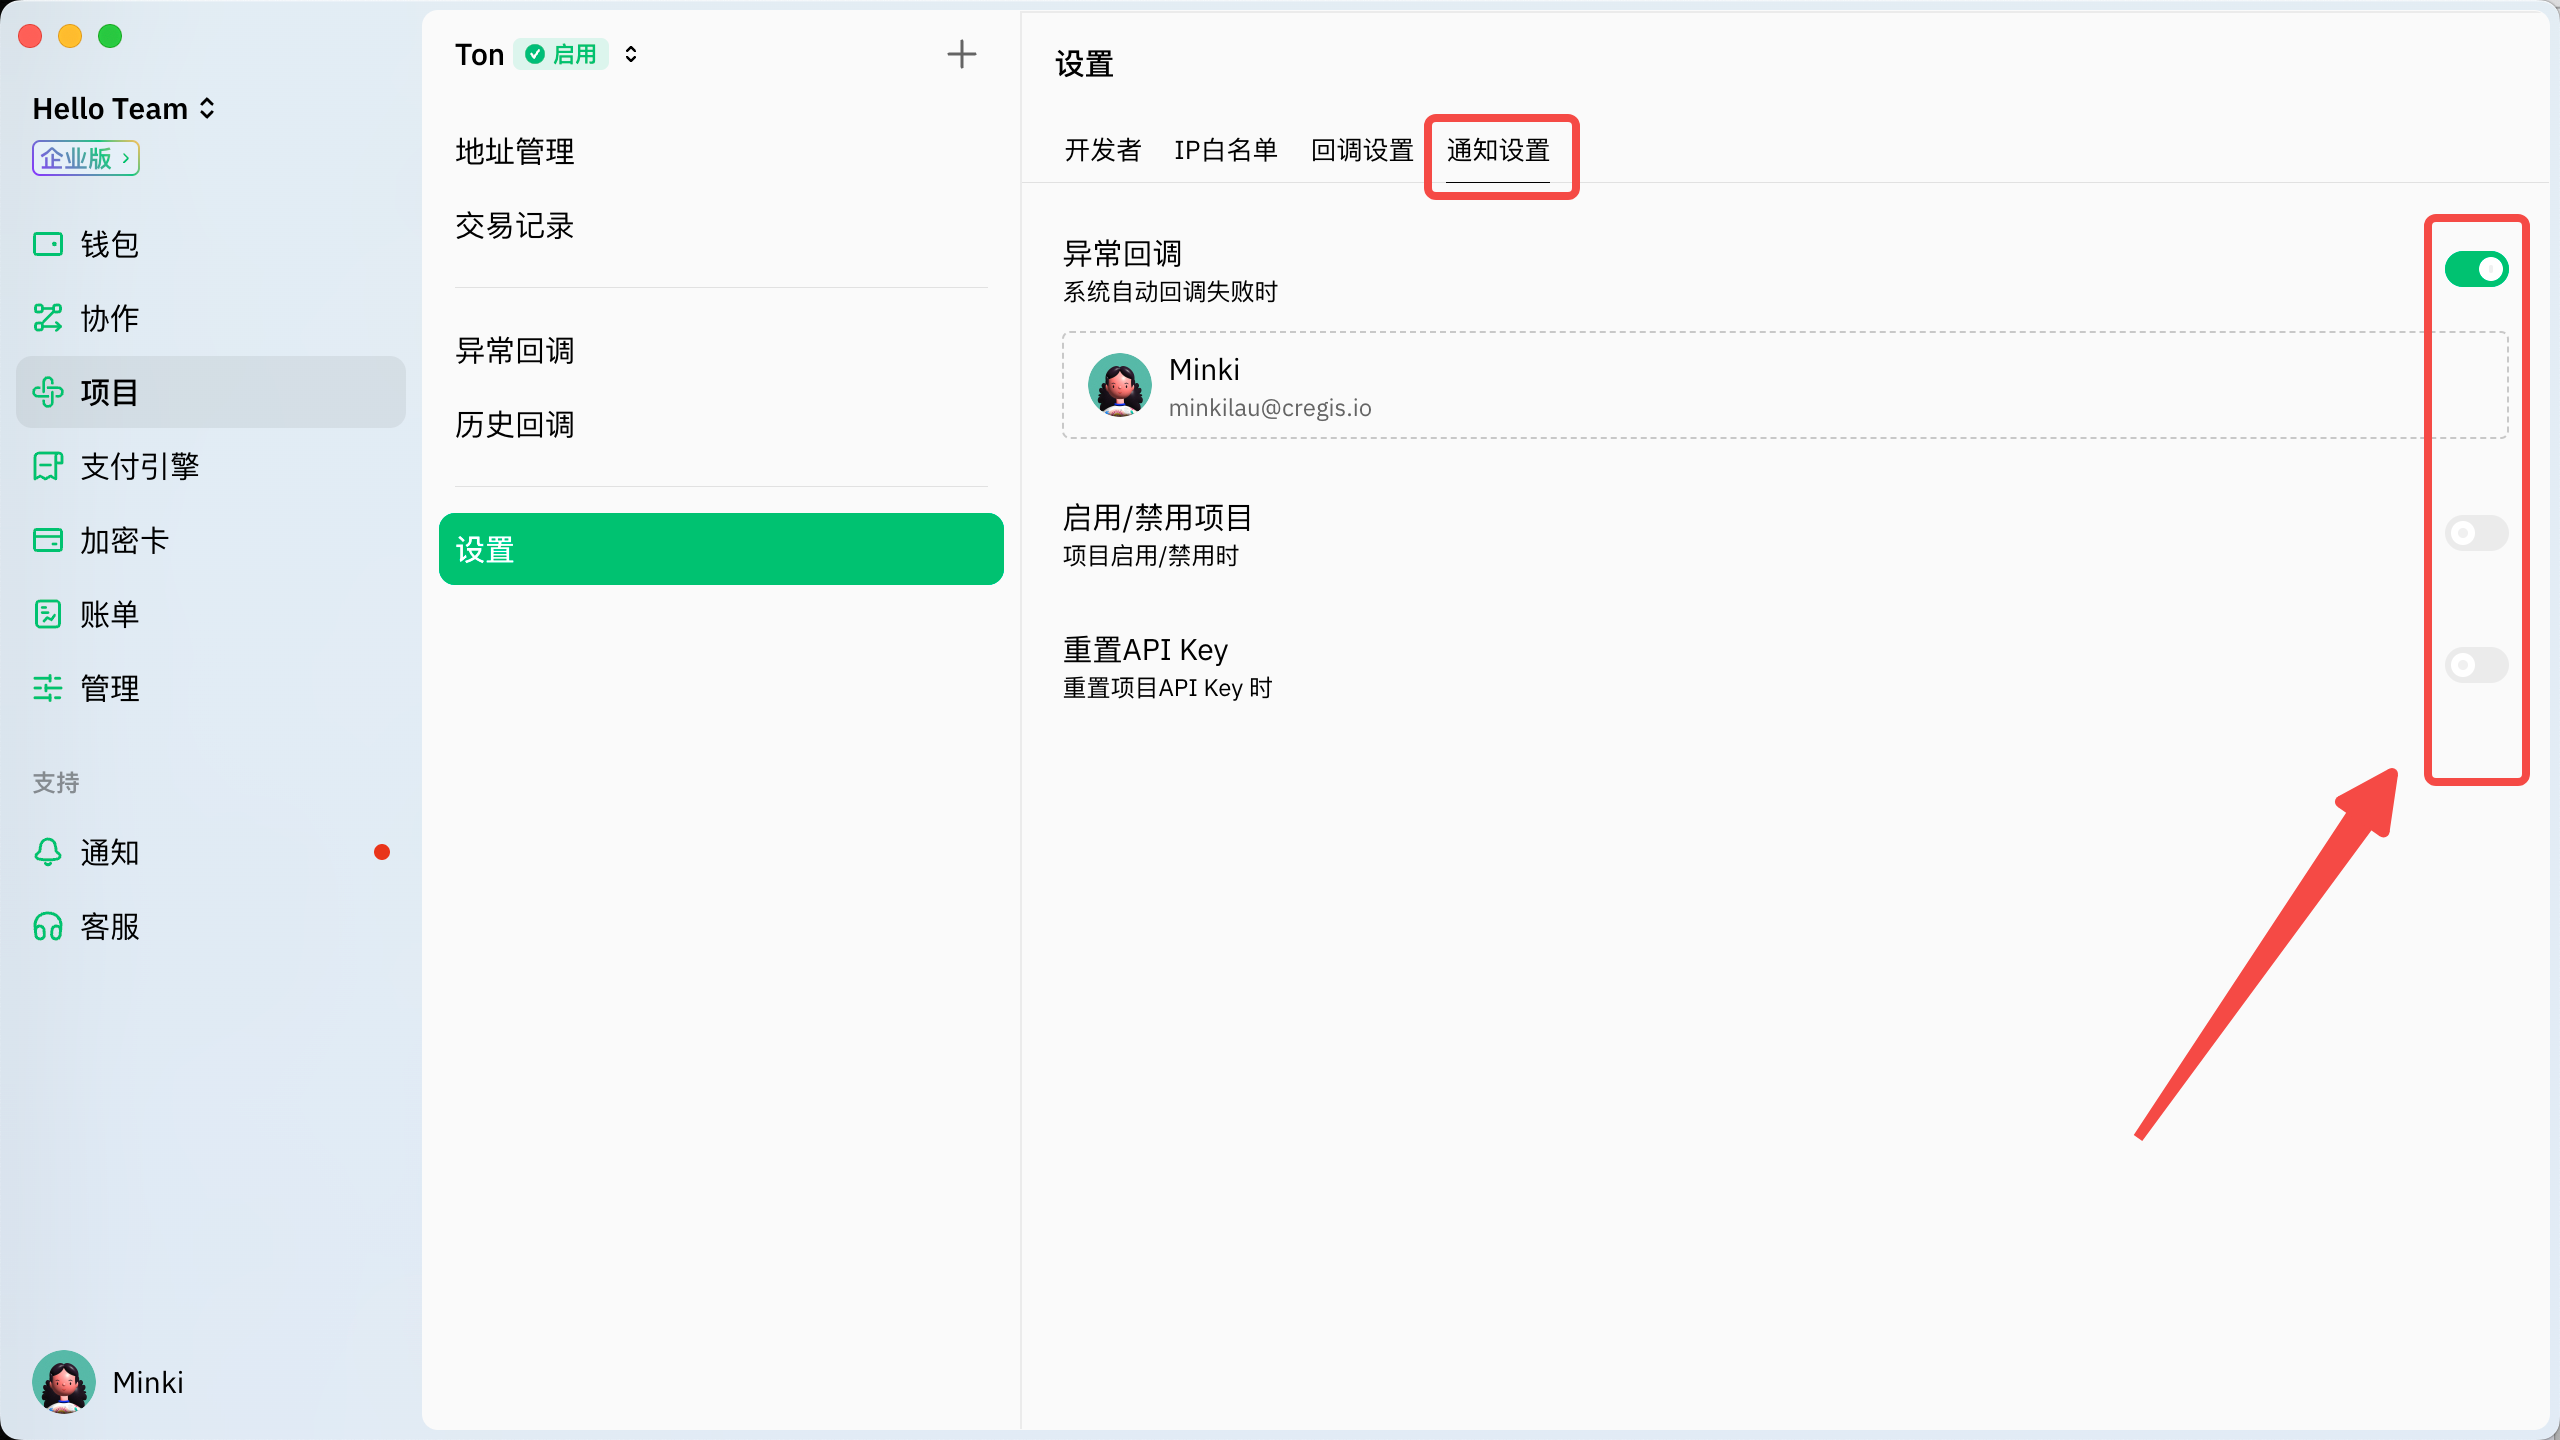Click the wallet icon next to 钱包

tap(47, 244)
